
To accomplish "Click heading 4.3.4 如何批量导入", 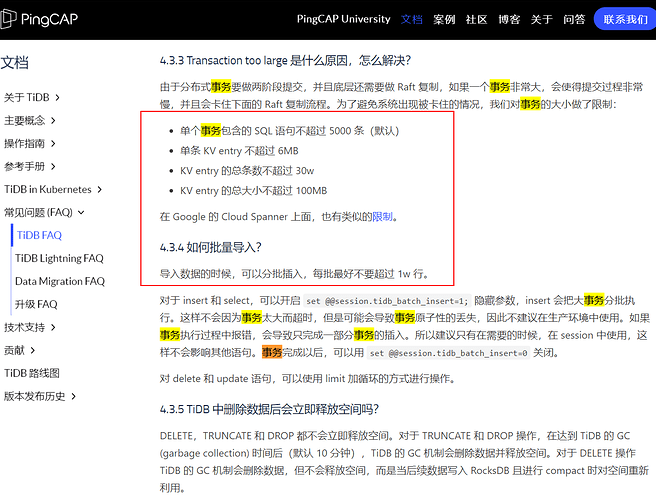I will [x=210, y=247].
